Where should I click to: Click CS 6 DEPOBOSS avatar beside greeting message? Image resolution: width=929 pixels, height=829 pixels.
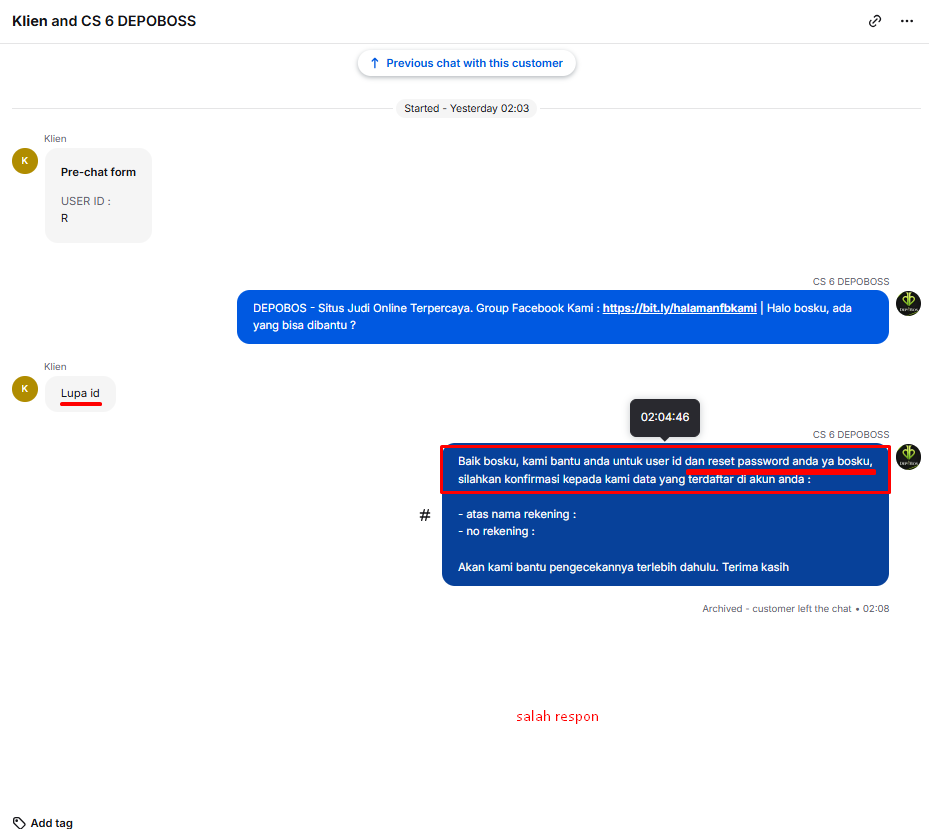coord(908,303)
